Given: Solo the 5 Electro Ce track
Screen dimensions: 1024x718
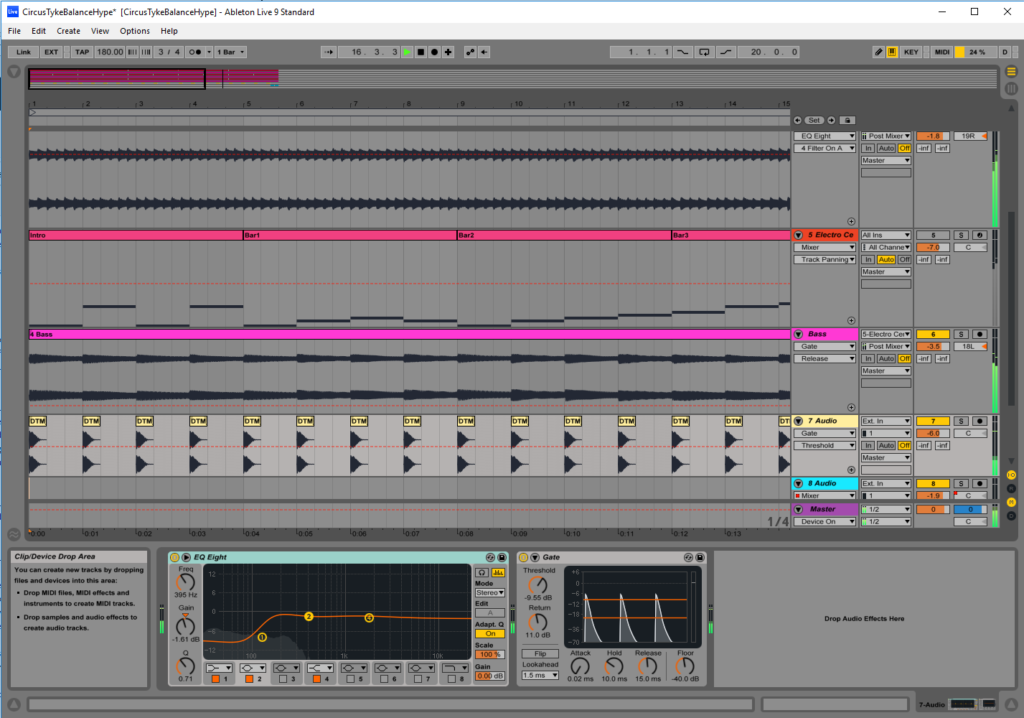Looking at the screenshot, I should pyautogui.click(x=961, y=235).
